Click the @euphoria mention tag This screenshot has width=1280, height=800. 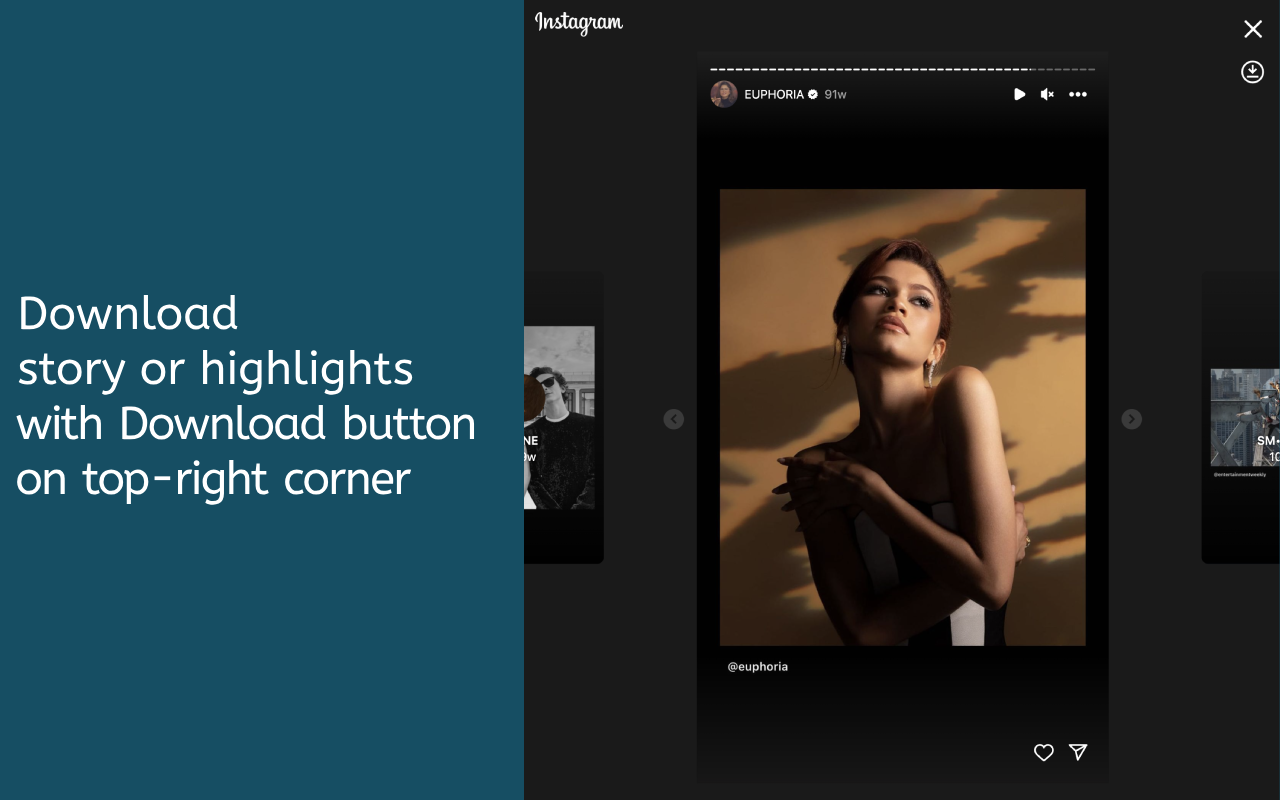[757, 666]
